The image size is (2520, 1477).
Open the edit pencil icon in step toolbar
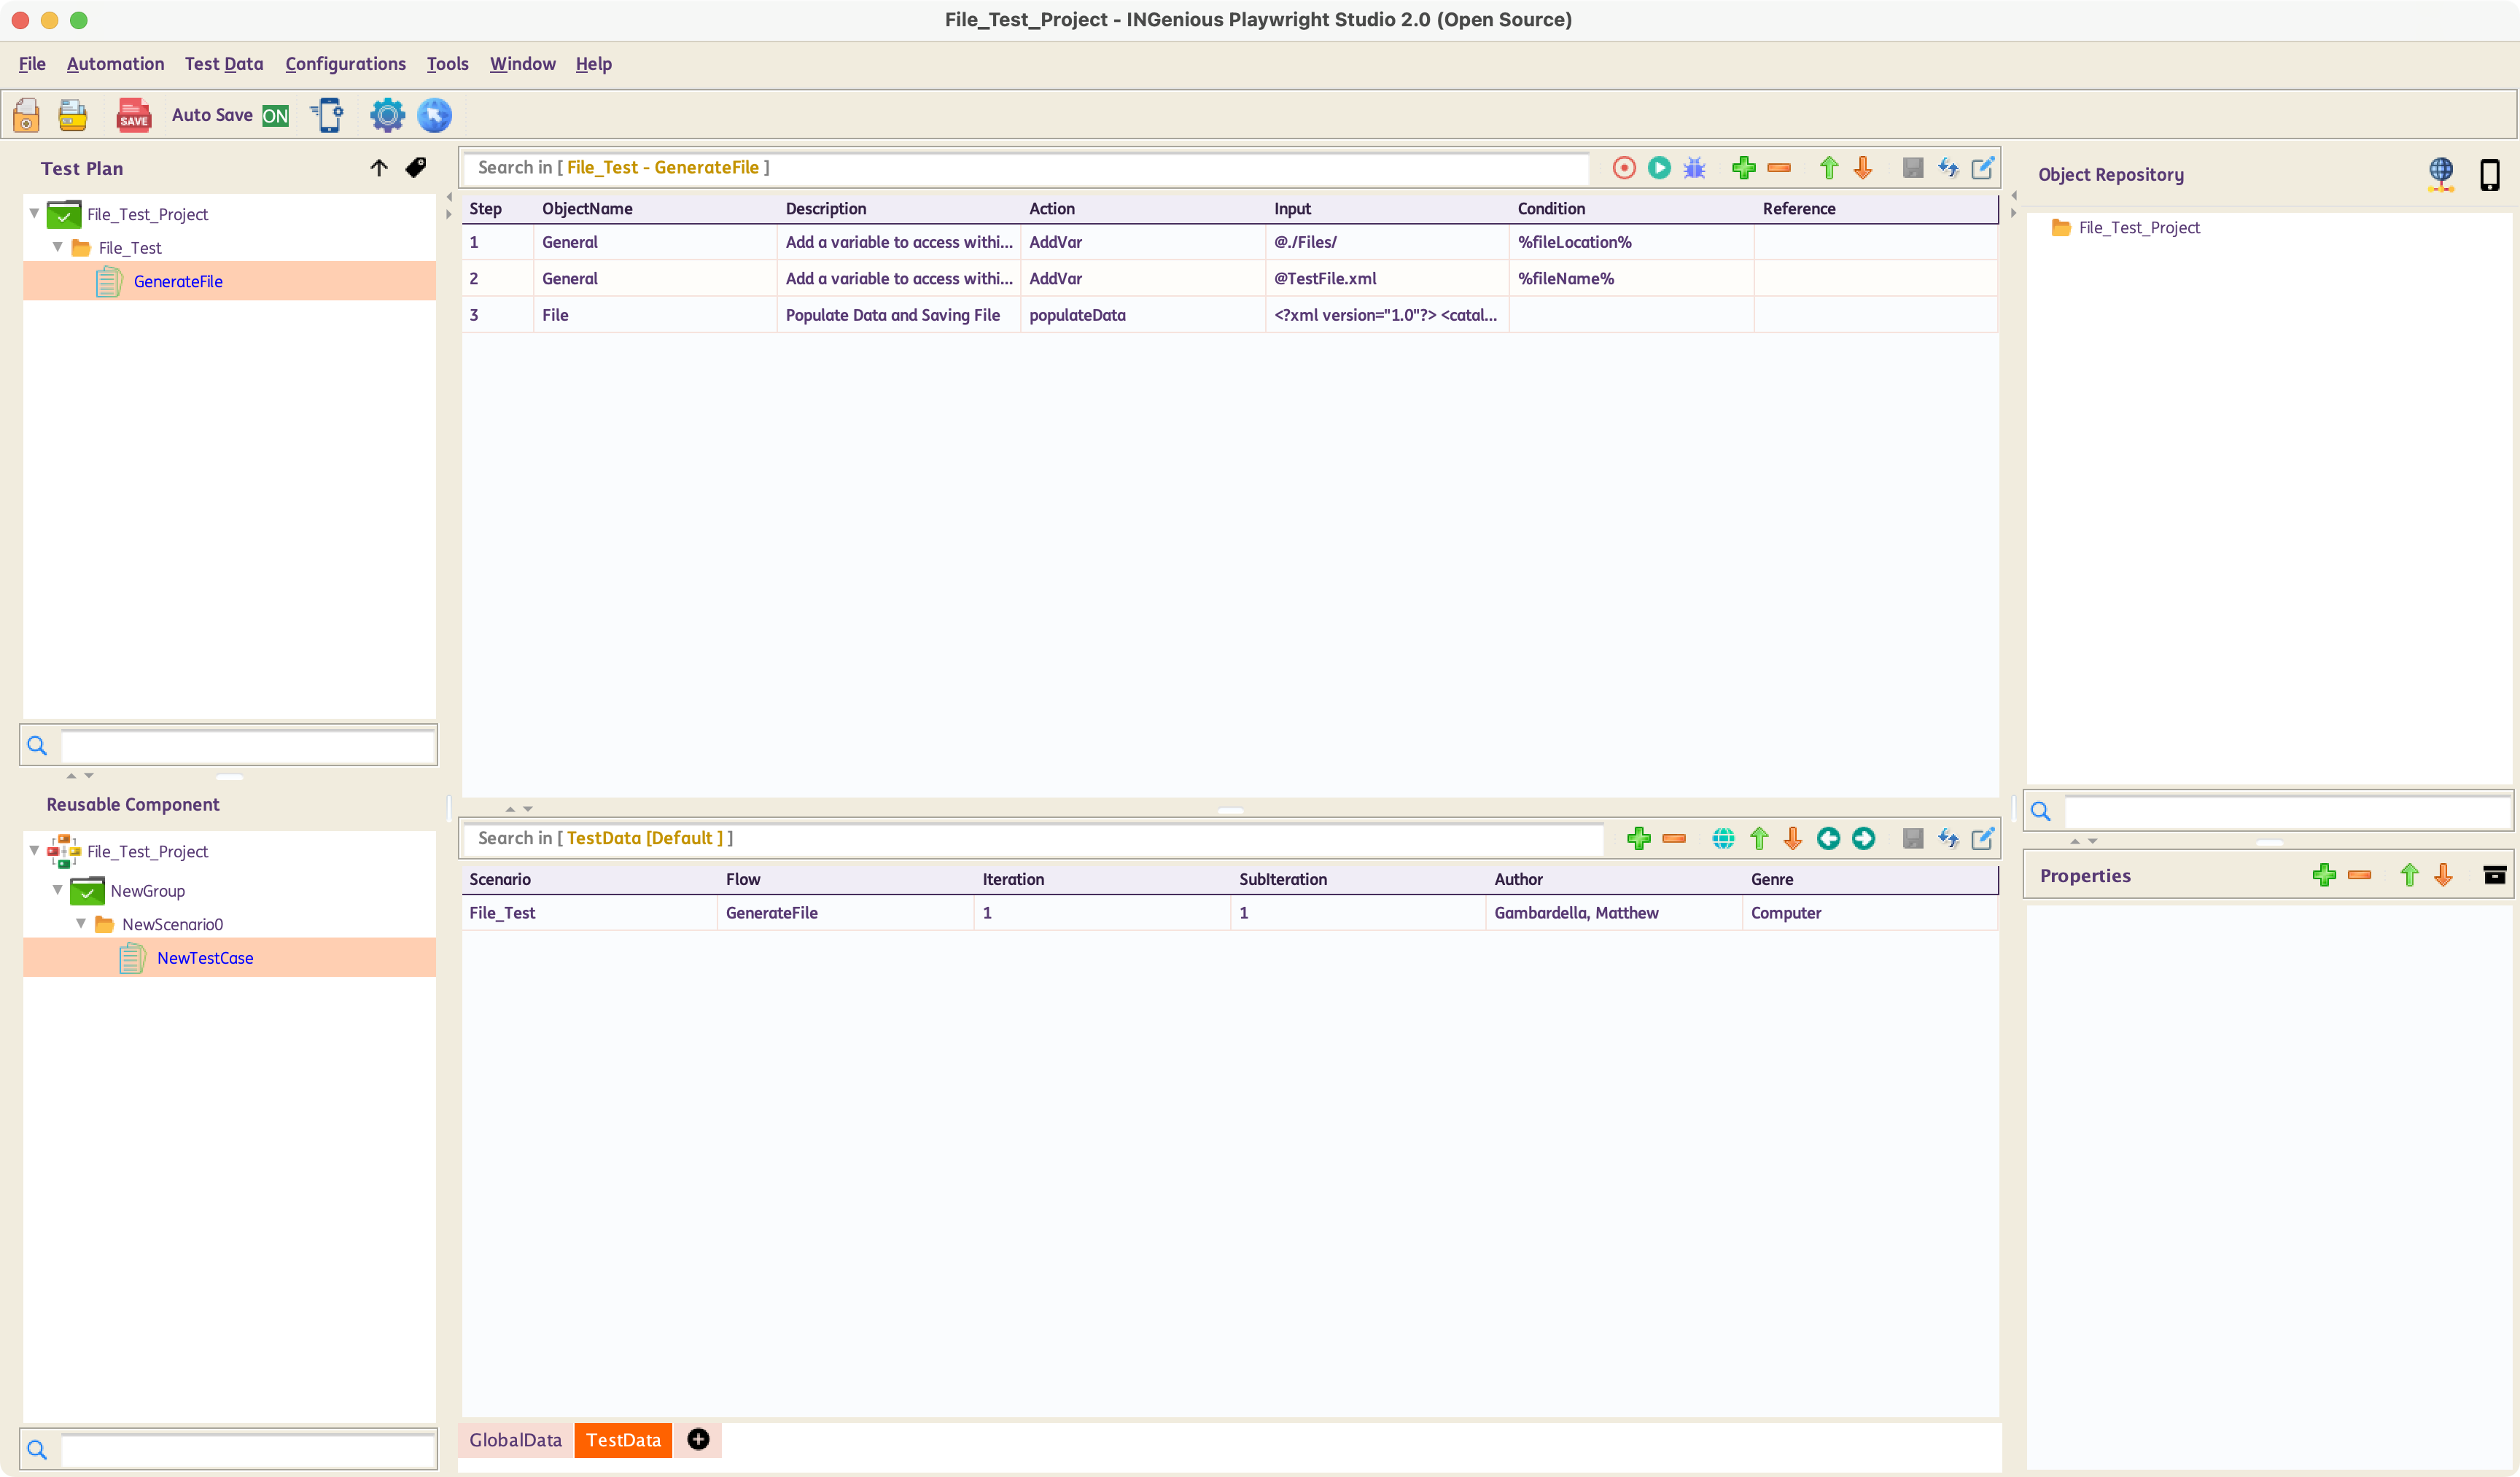pyautogui.click(x=1982, y=168)
